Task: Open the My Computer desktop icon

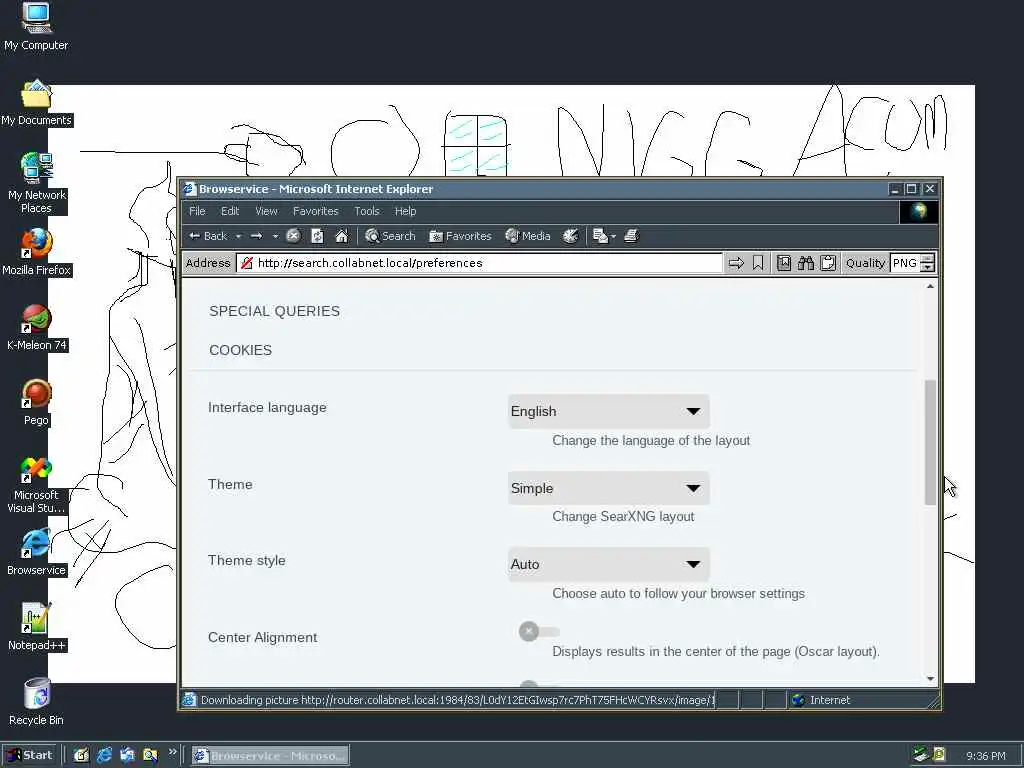Action: pos(36,26)
